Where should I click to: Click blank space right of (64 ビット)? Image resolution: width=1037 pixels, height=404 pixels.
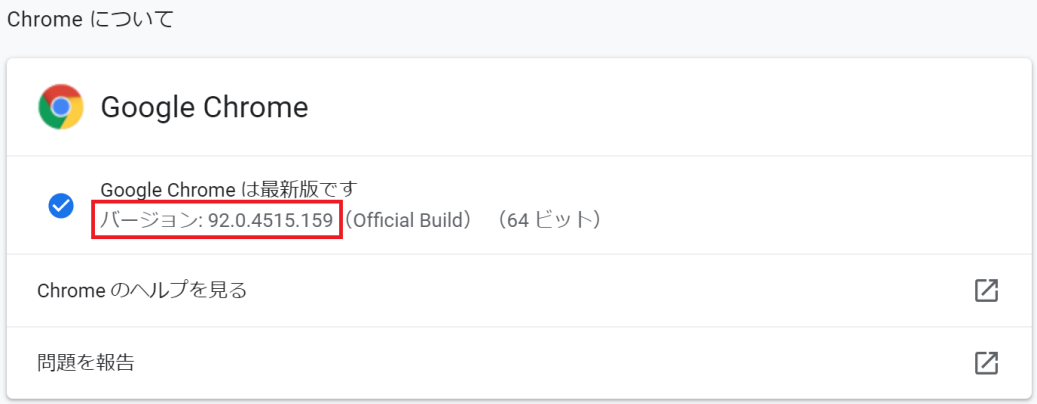click(800, 219)
